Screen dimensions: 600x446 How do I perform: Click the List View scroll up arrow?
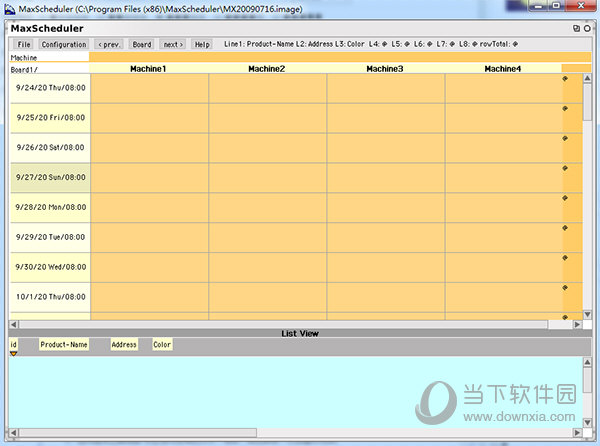coord(587,362)
